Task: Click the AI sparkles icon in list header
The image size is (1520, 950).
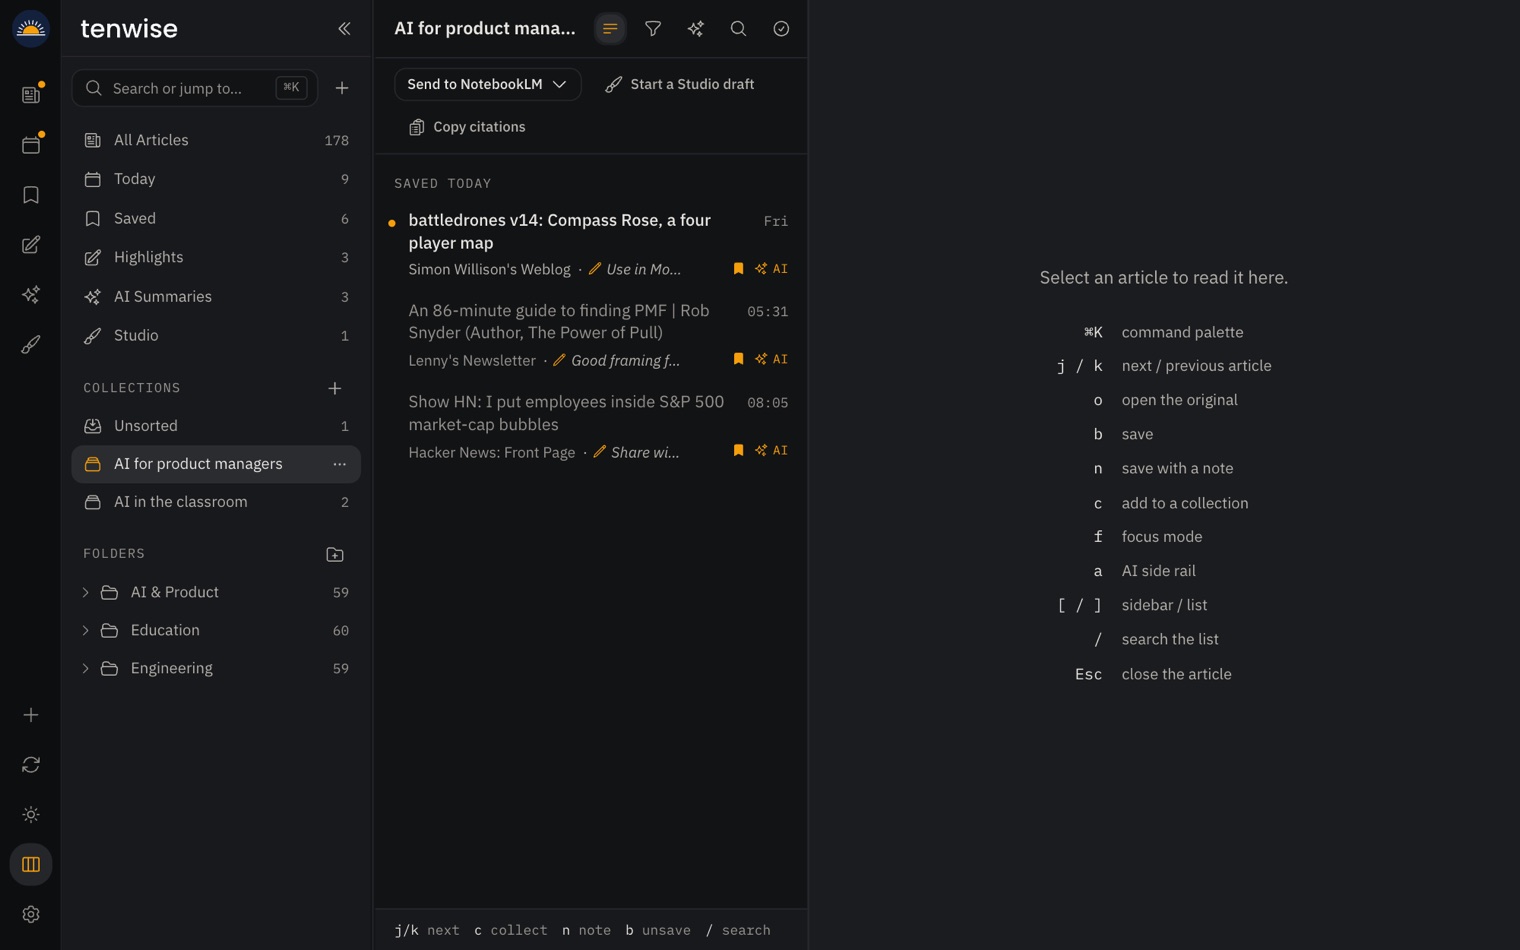Action: (696, 29)
